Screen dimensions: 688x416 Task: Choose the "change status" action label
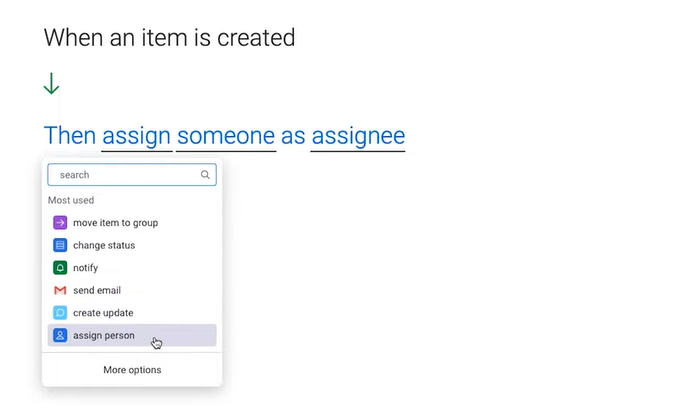104,245
